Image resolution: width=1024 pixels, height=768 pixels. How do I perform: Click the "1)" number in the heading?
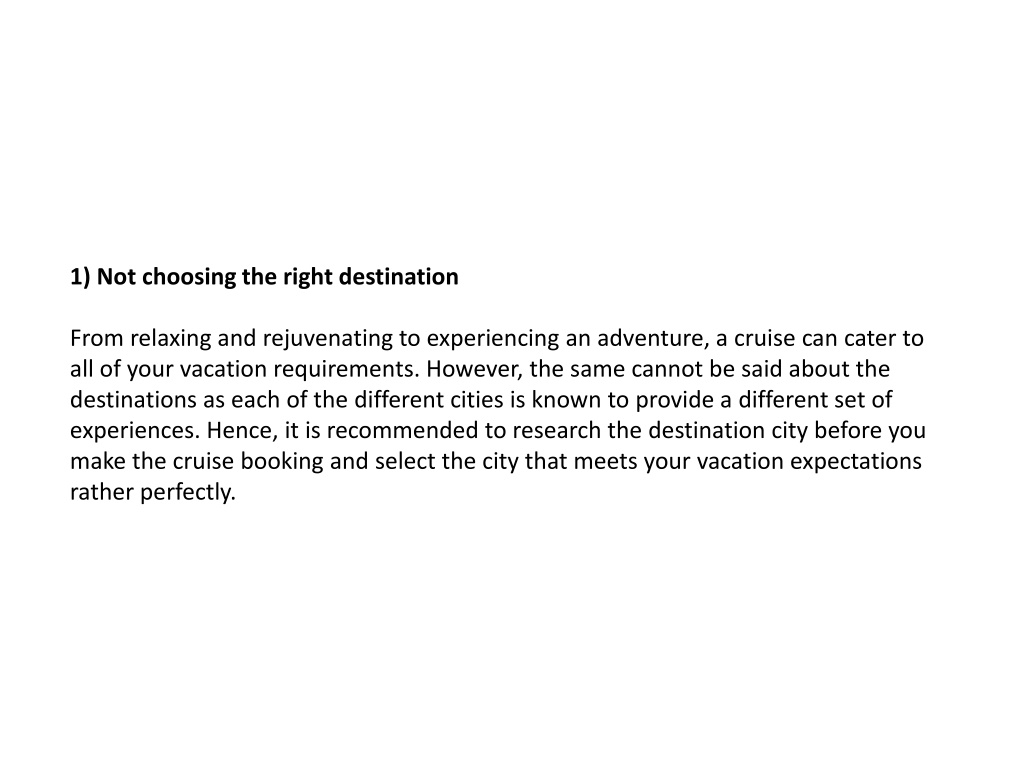tap(80, 277)
